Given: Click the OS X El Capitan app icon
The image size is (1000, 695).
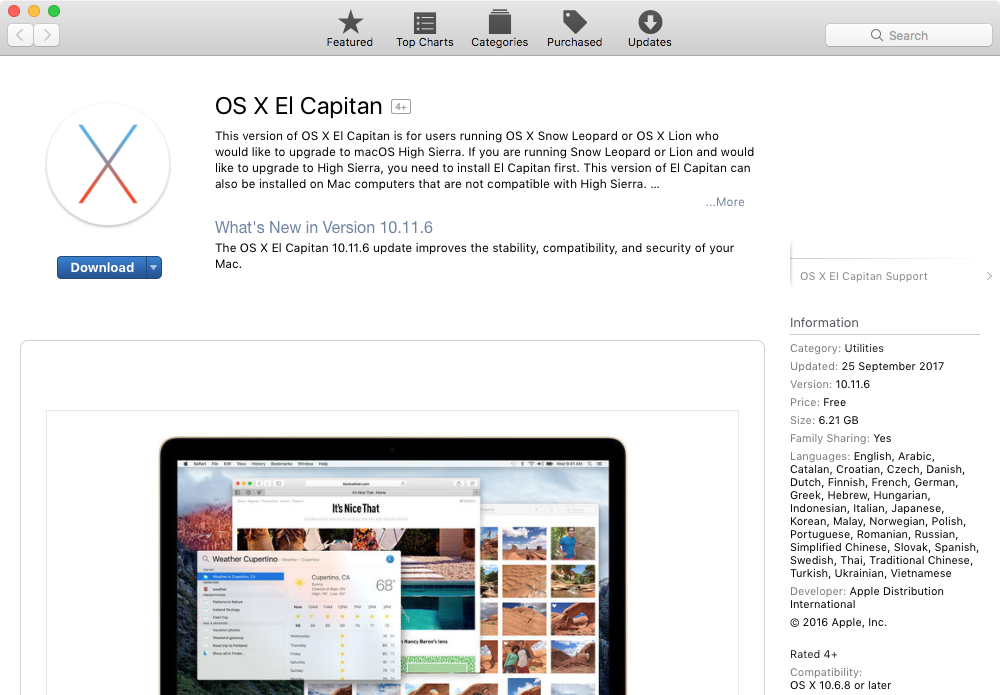Looking at the screenshot, I should 108,164.
